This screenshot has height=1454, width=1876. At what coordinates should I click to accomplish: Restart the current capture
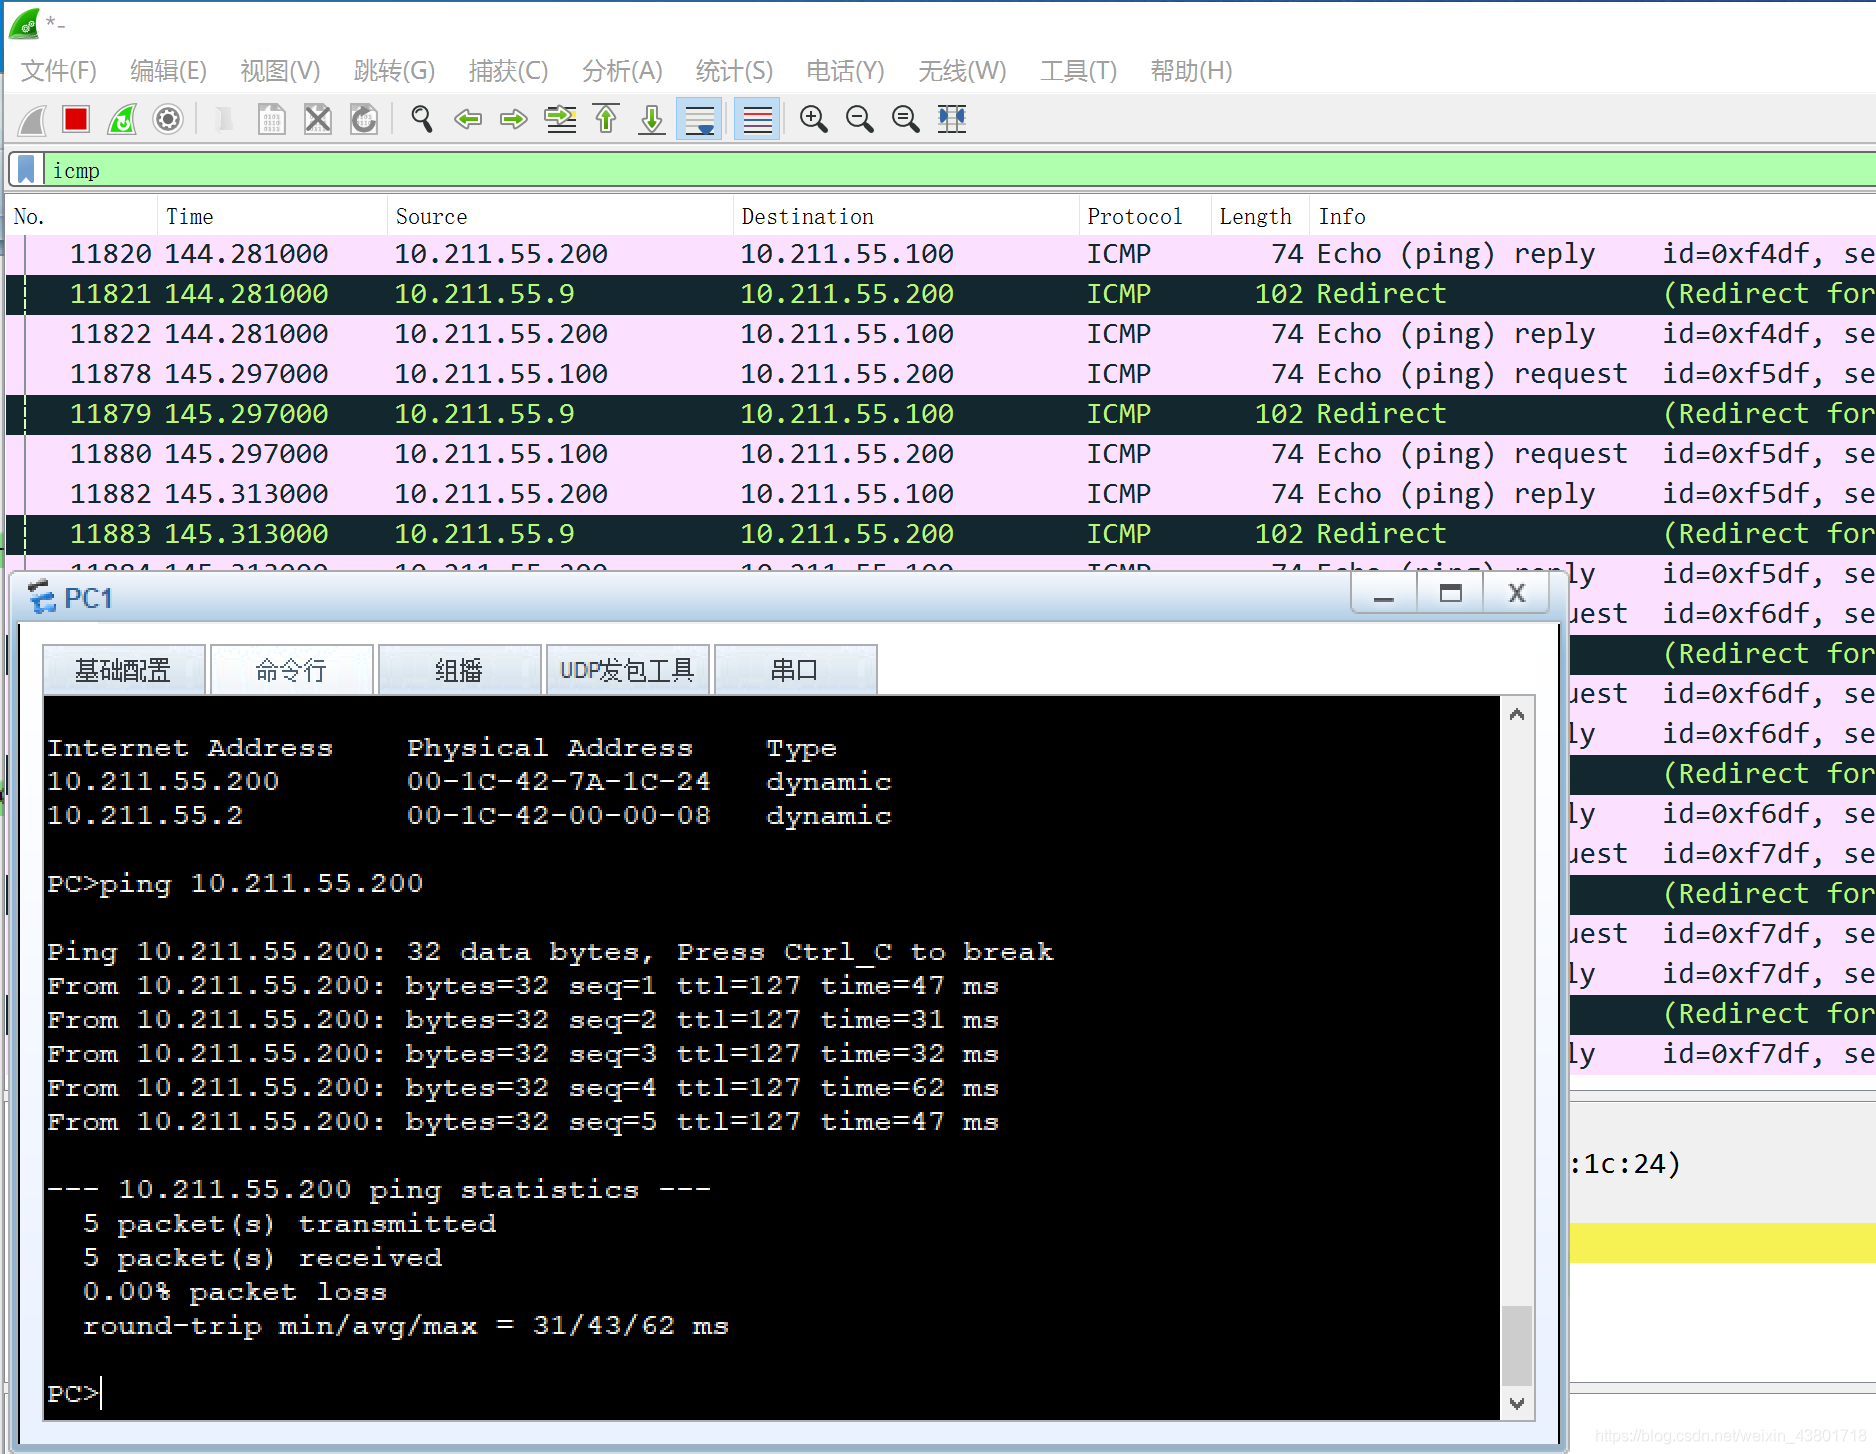122,120
